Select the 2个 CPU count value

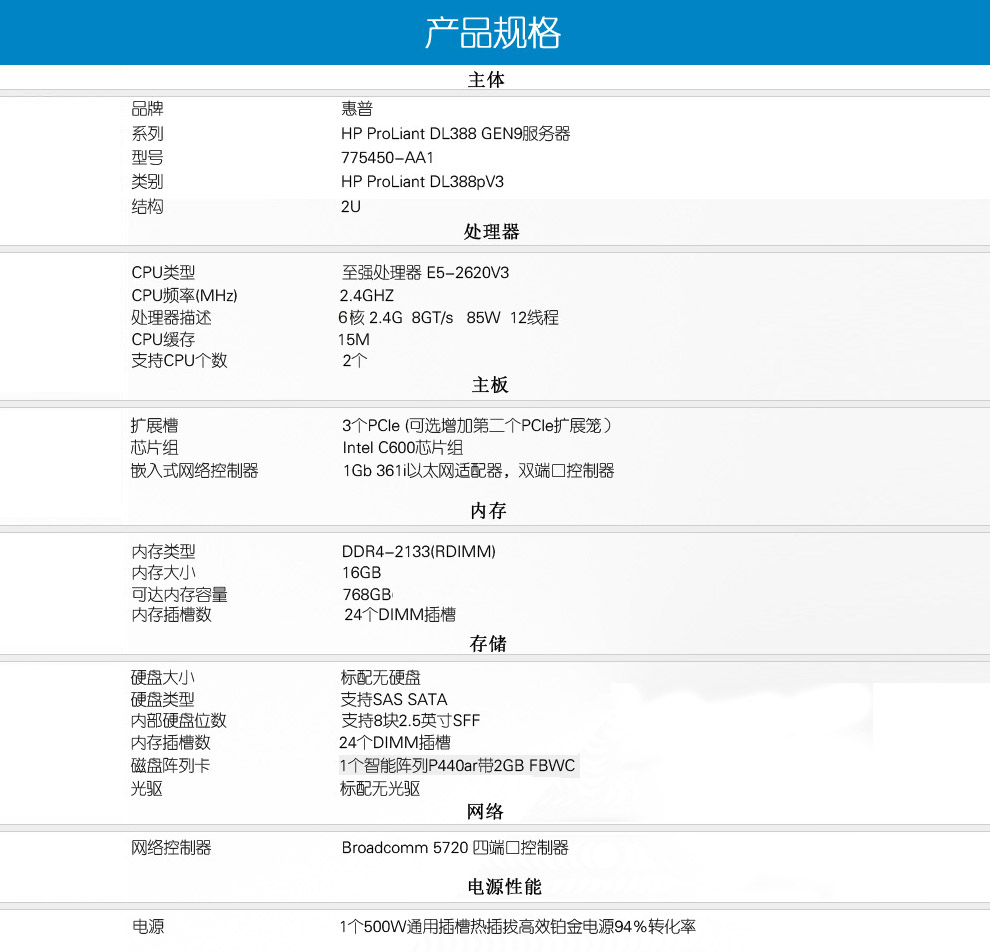(x=354, y=360)
